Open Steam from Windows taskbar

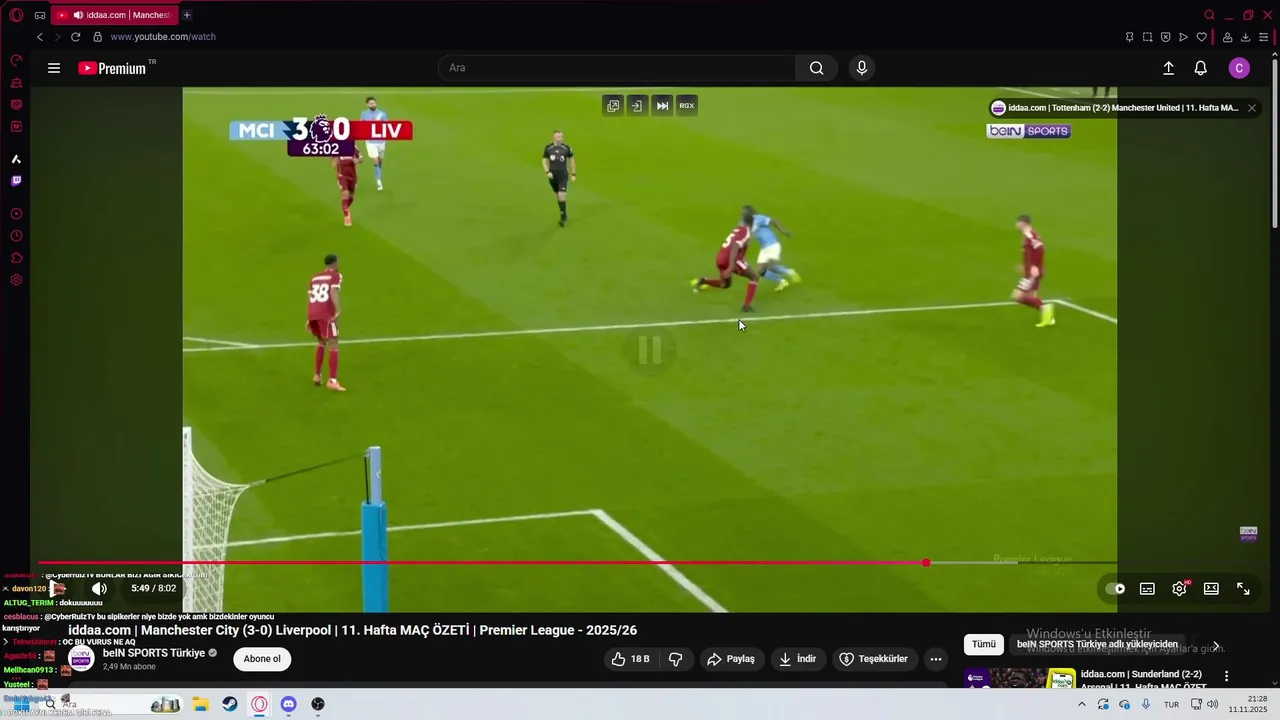point(230,704)
